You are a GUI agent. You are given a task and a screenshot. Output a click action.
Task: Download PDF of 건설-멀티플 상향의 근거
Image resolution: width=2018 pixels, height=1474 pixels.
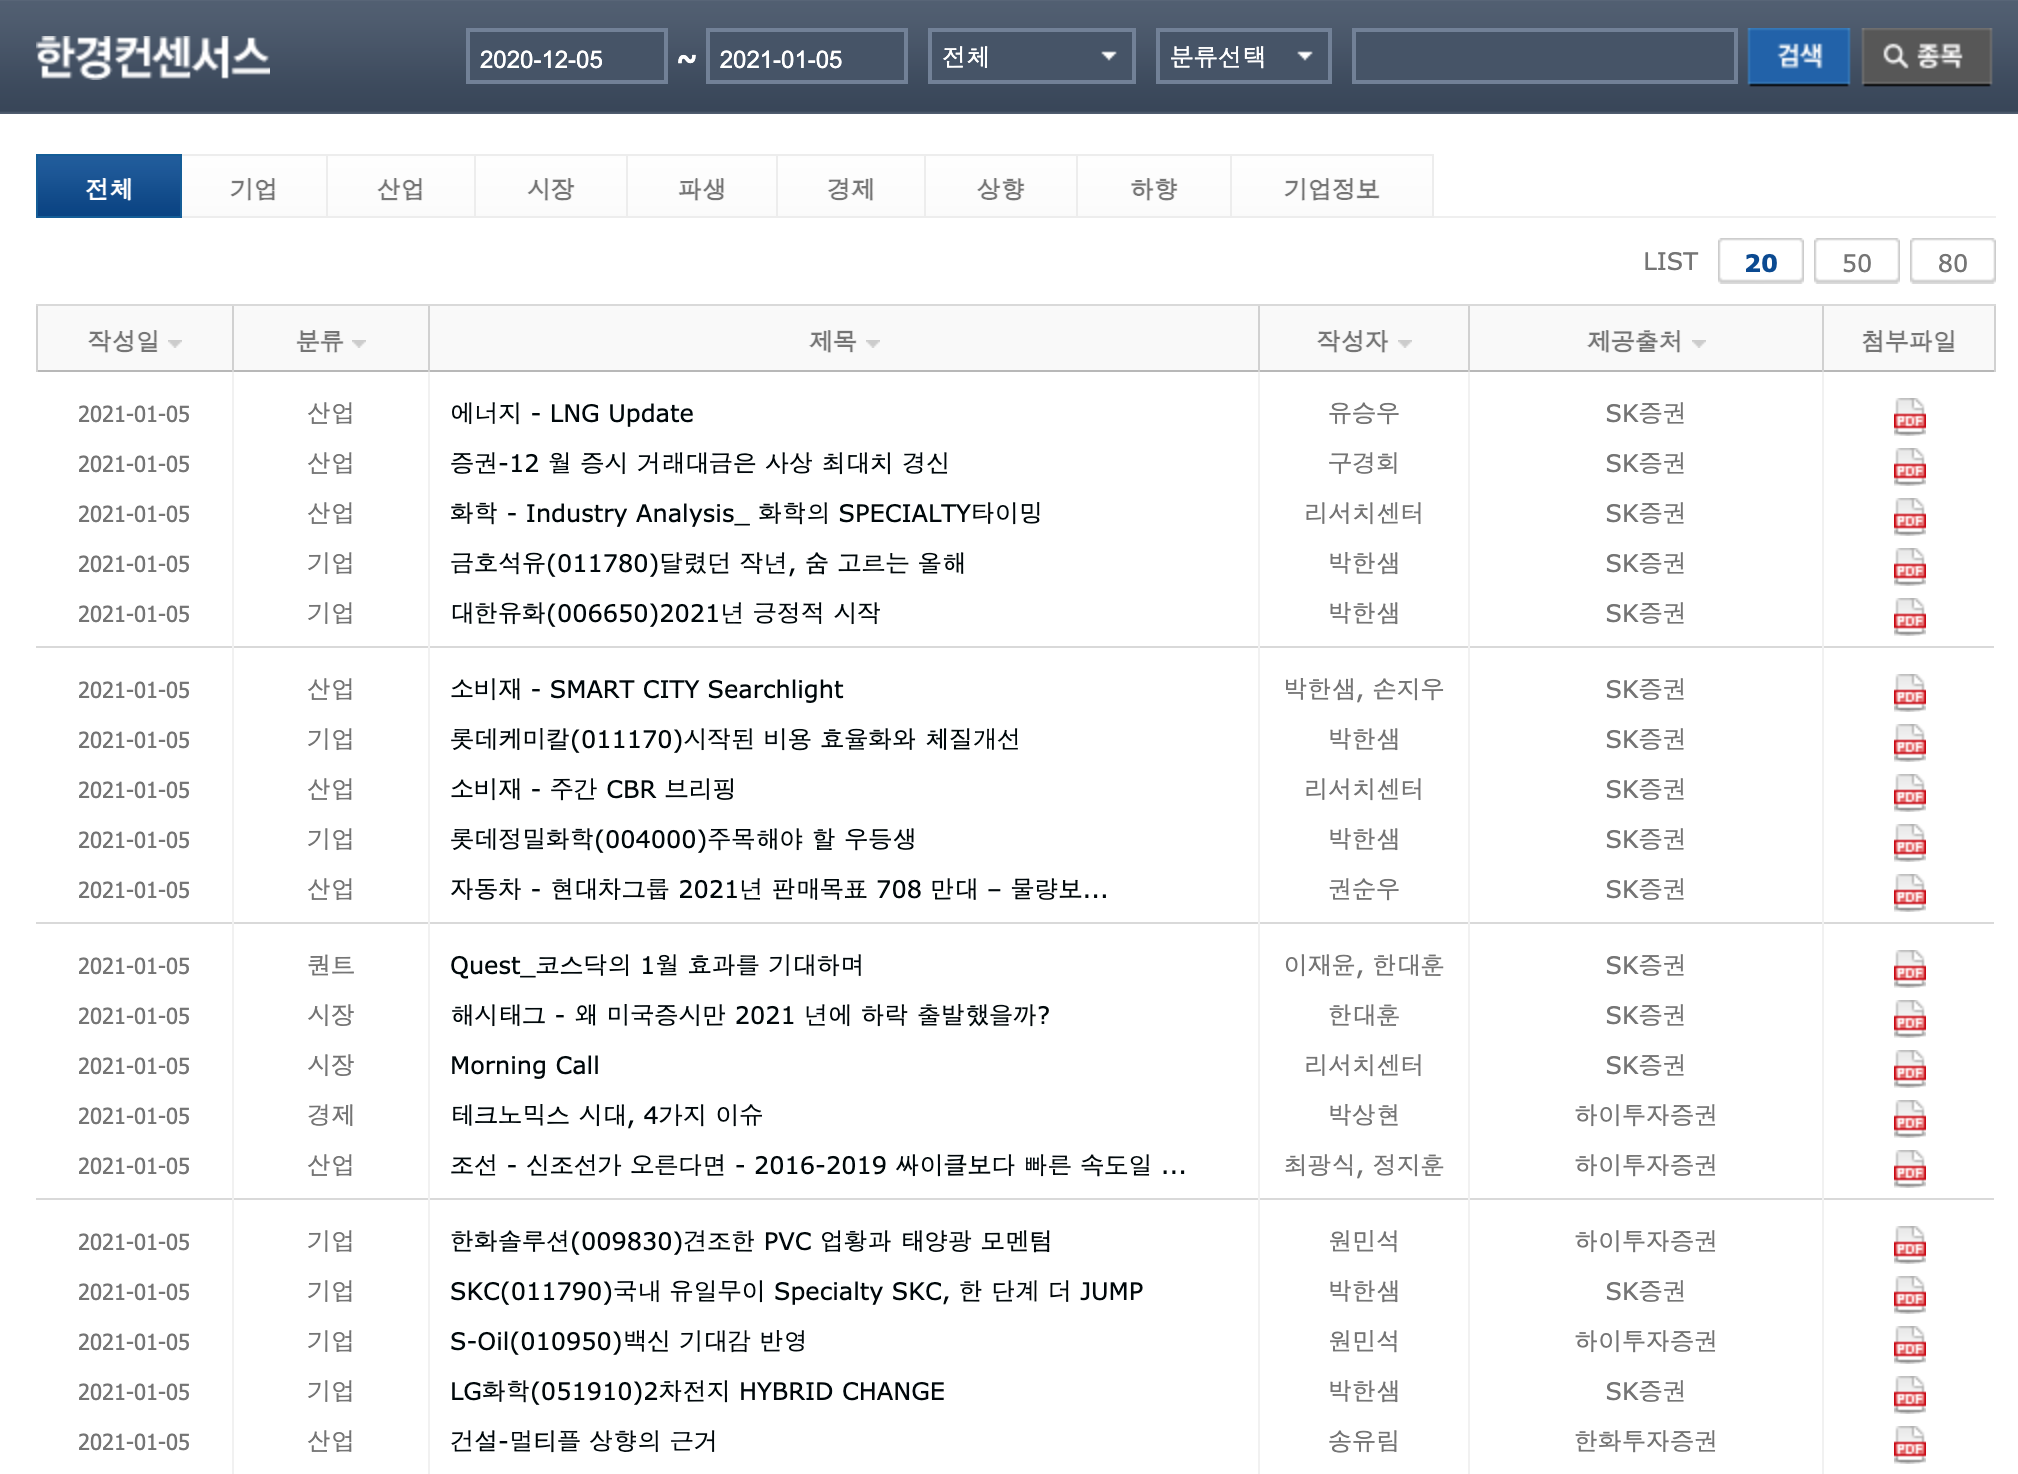pos(1908,1444)
